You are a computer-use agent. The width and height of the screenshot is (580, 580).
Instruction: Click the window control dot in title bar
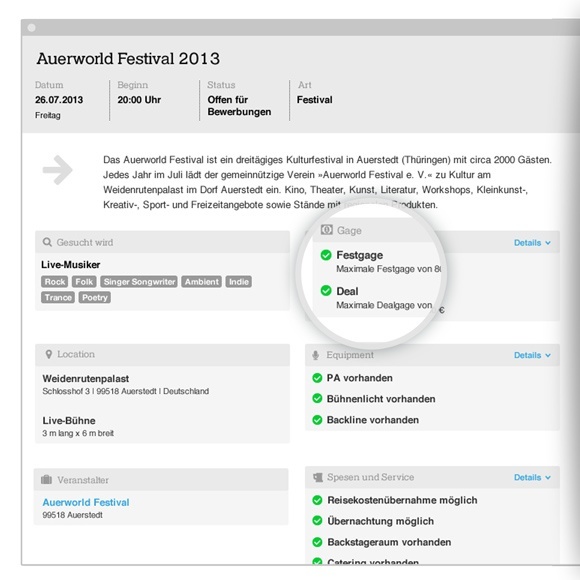31,28
